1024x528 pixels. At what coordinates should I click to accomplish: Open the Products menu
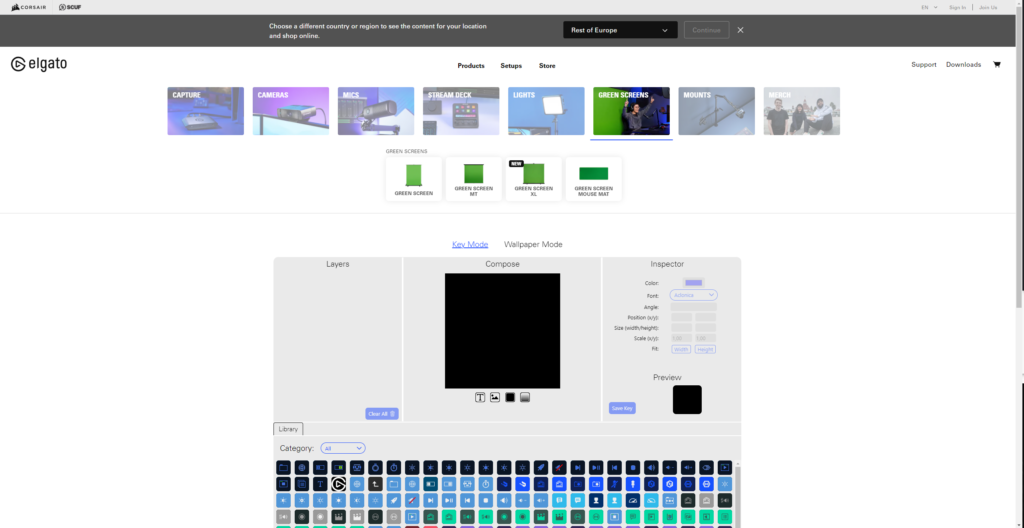click(471, 65)
